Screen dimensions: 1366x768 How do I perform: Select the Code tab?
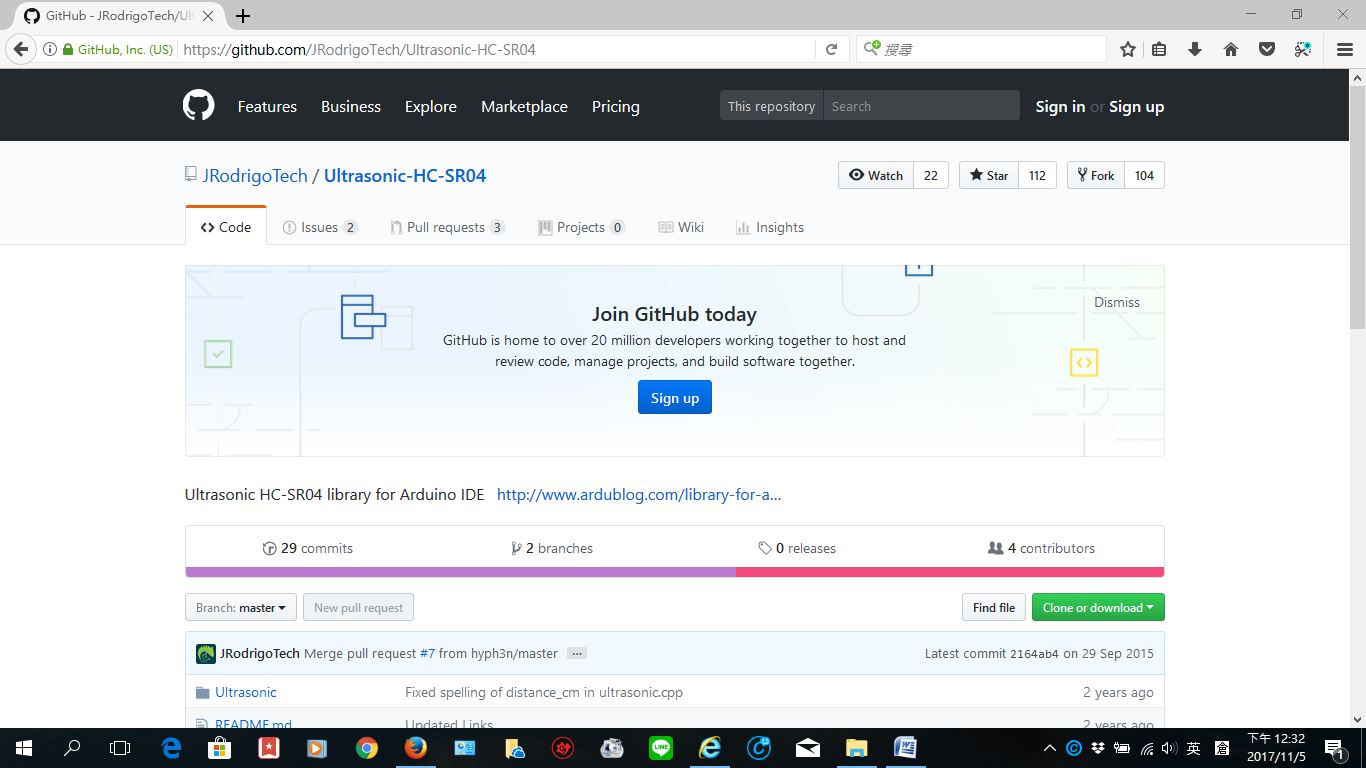click(226, 227)
